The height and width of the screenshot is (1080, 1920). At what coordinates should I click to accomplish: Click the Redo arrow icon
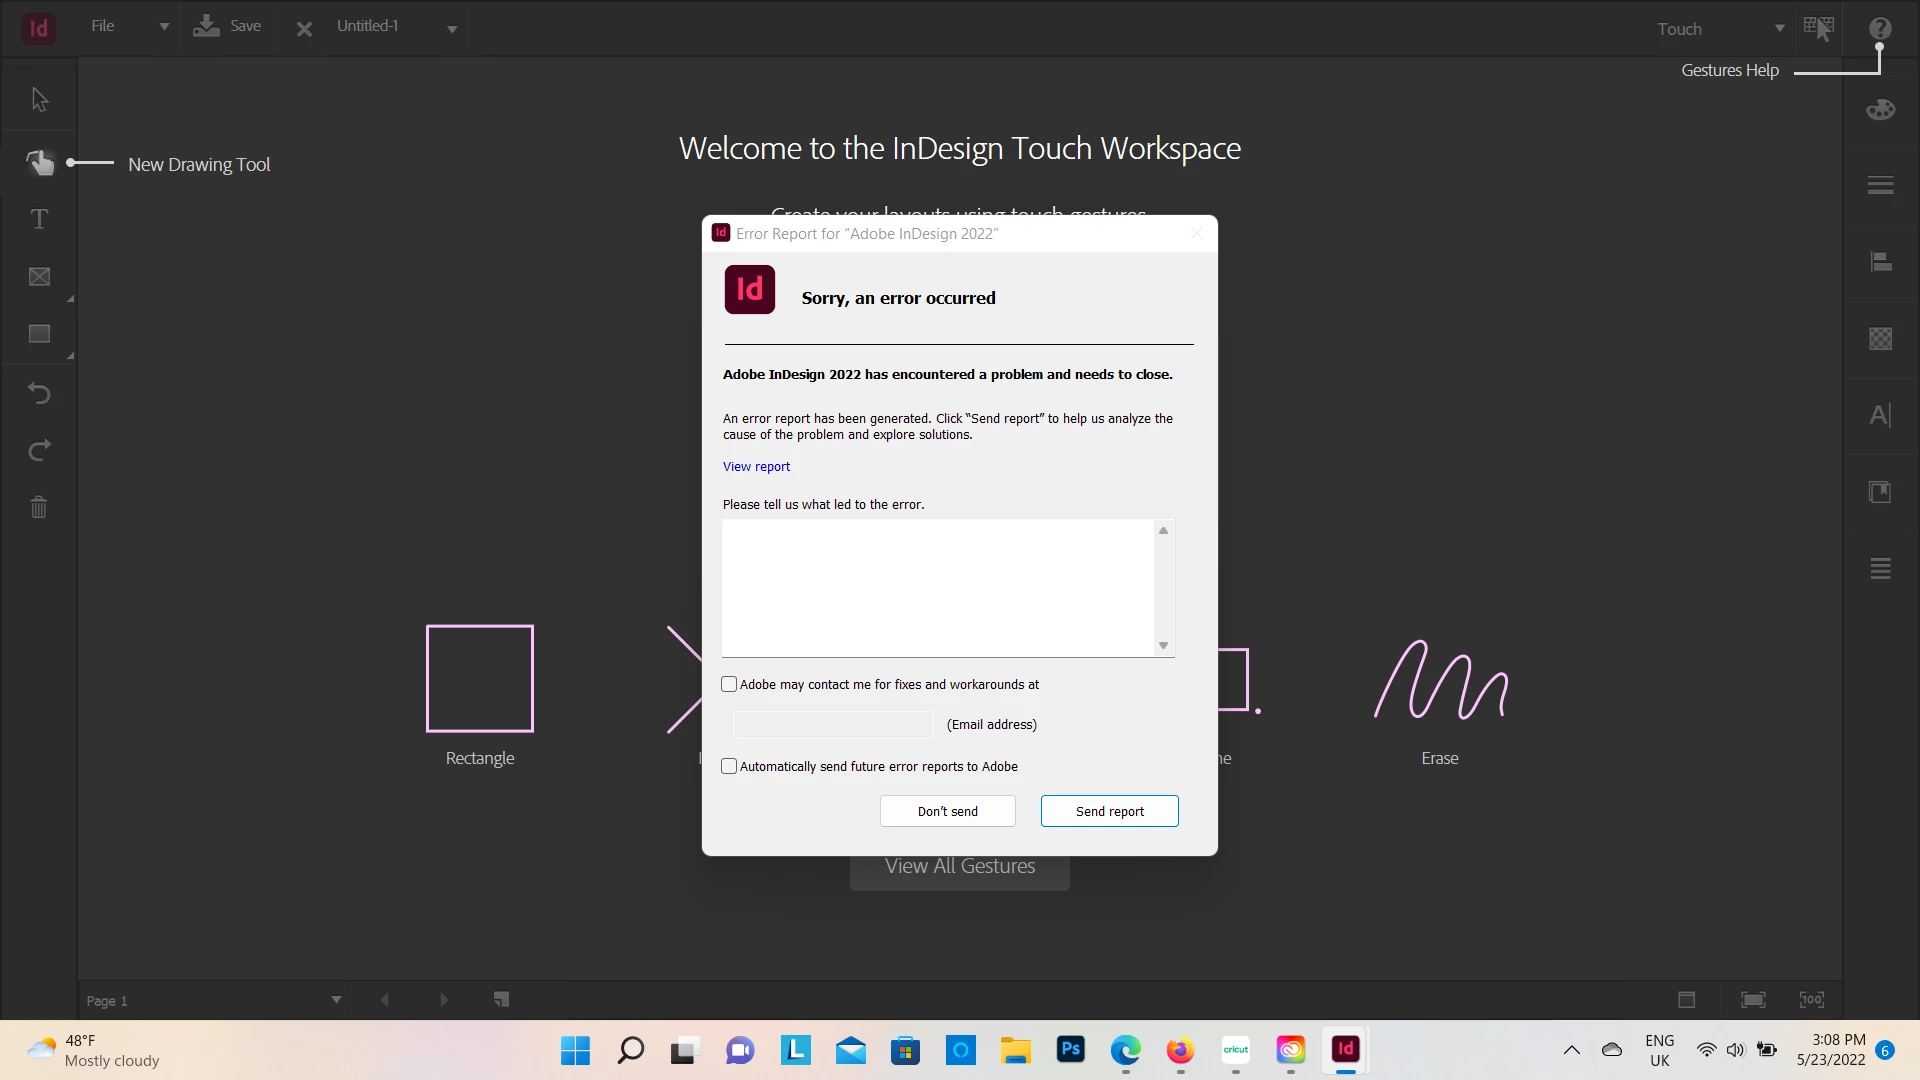(39, 451)
